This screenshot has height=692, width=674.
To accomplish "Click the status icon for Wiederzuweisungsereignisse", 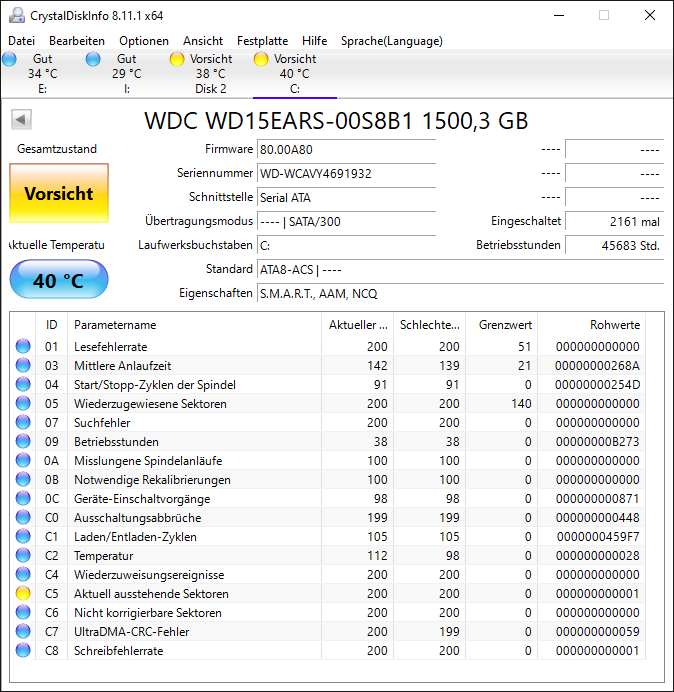I will [x=23, y=574].
